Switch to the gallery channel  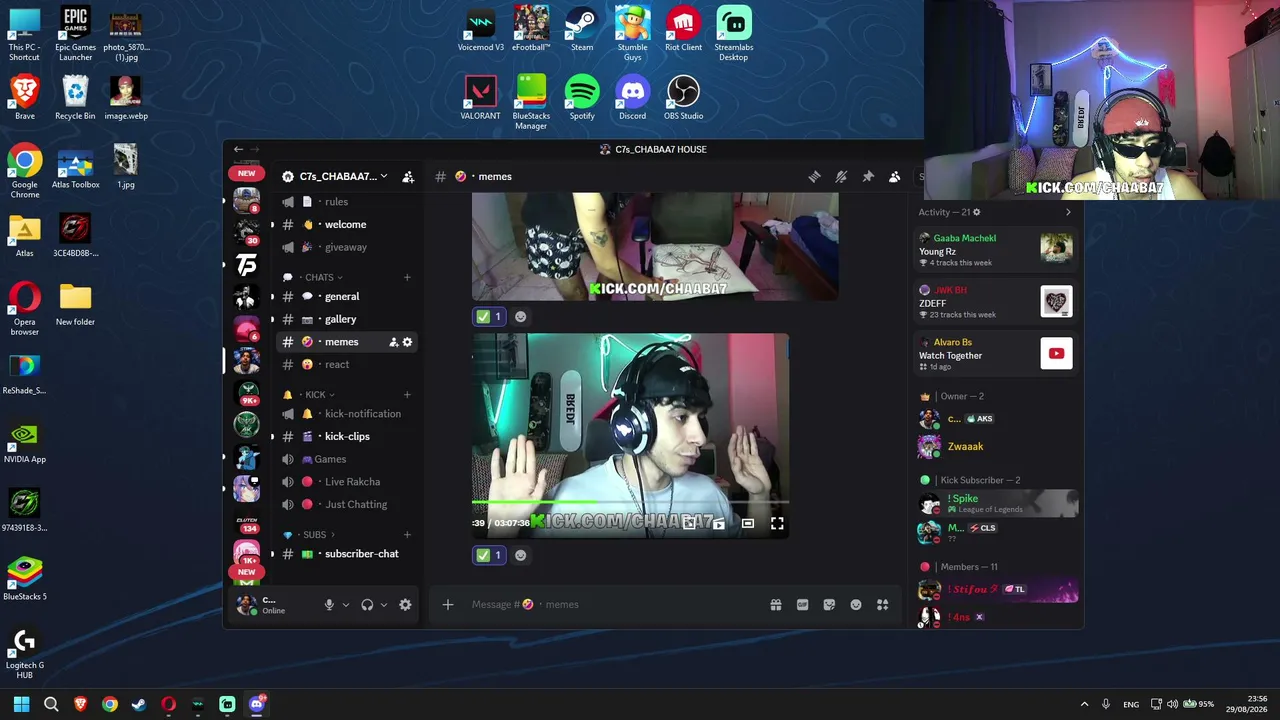[x=346, y=319]
